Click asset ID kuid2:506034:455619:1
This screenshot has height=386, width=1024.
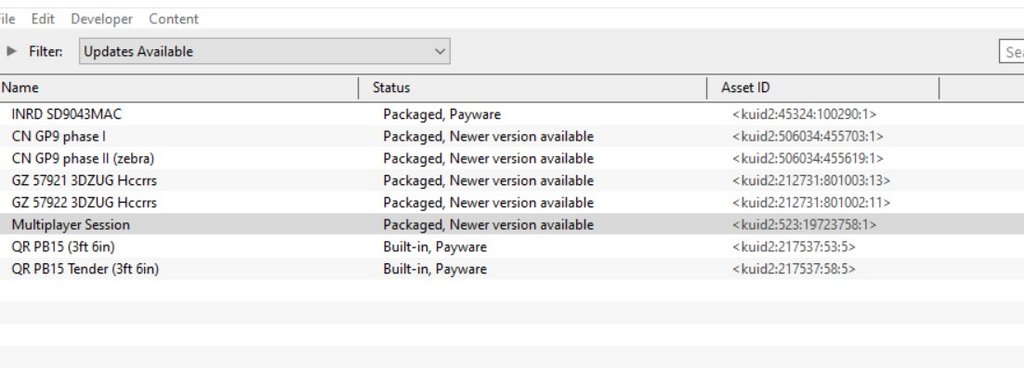tap(808, 159)
